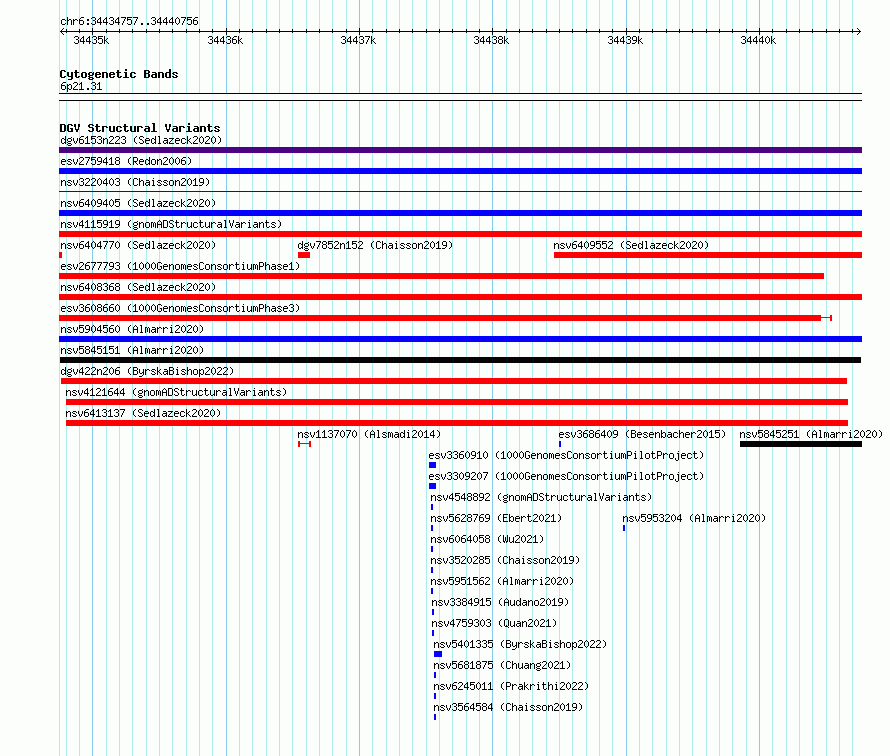Open nsv4121644 (gnomADStructuralVariants) label
The width and height of the screenshot is (890, 756).
[176, 392]
